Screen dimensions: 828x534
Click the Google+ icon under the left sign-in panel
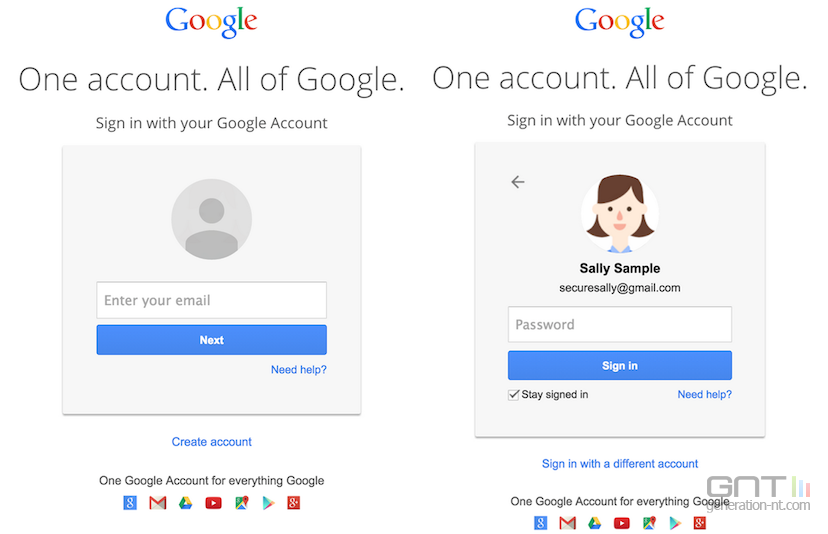pyautogui.click(x=294, y=503)
